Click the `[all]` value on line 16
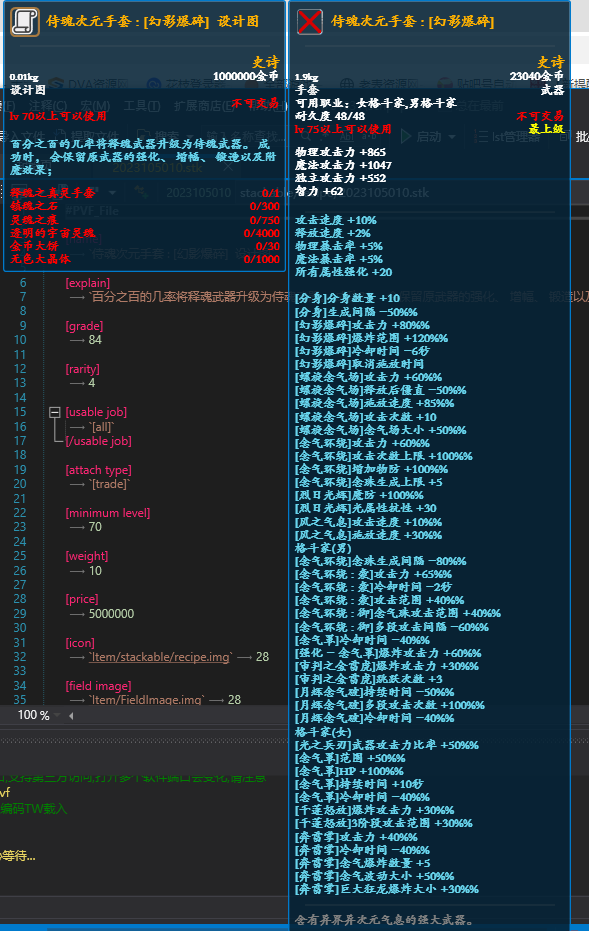 click(102, 426)
